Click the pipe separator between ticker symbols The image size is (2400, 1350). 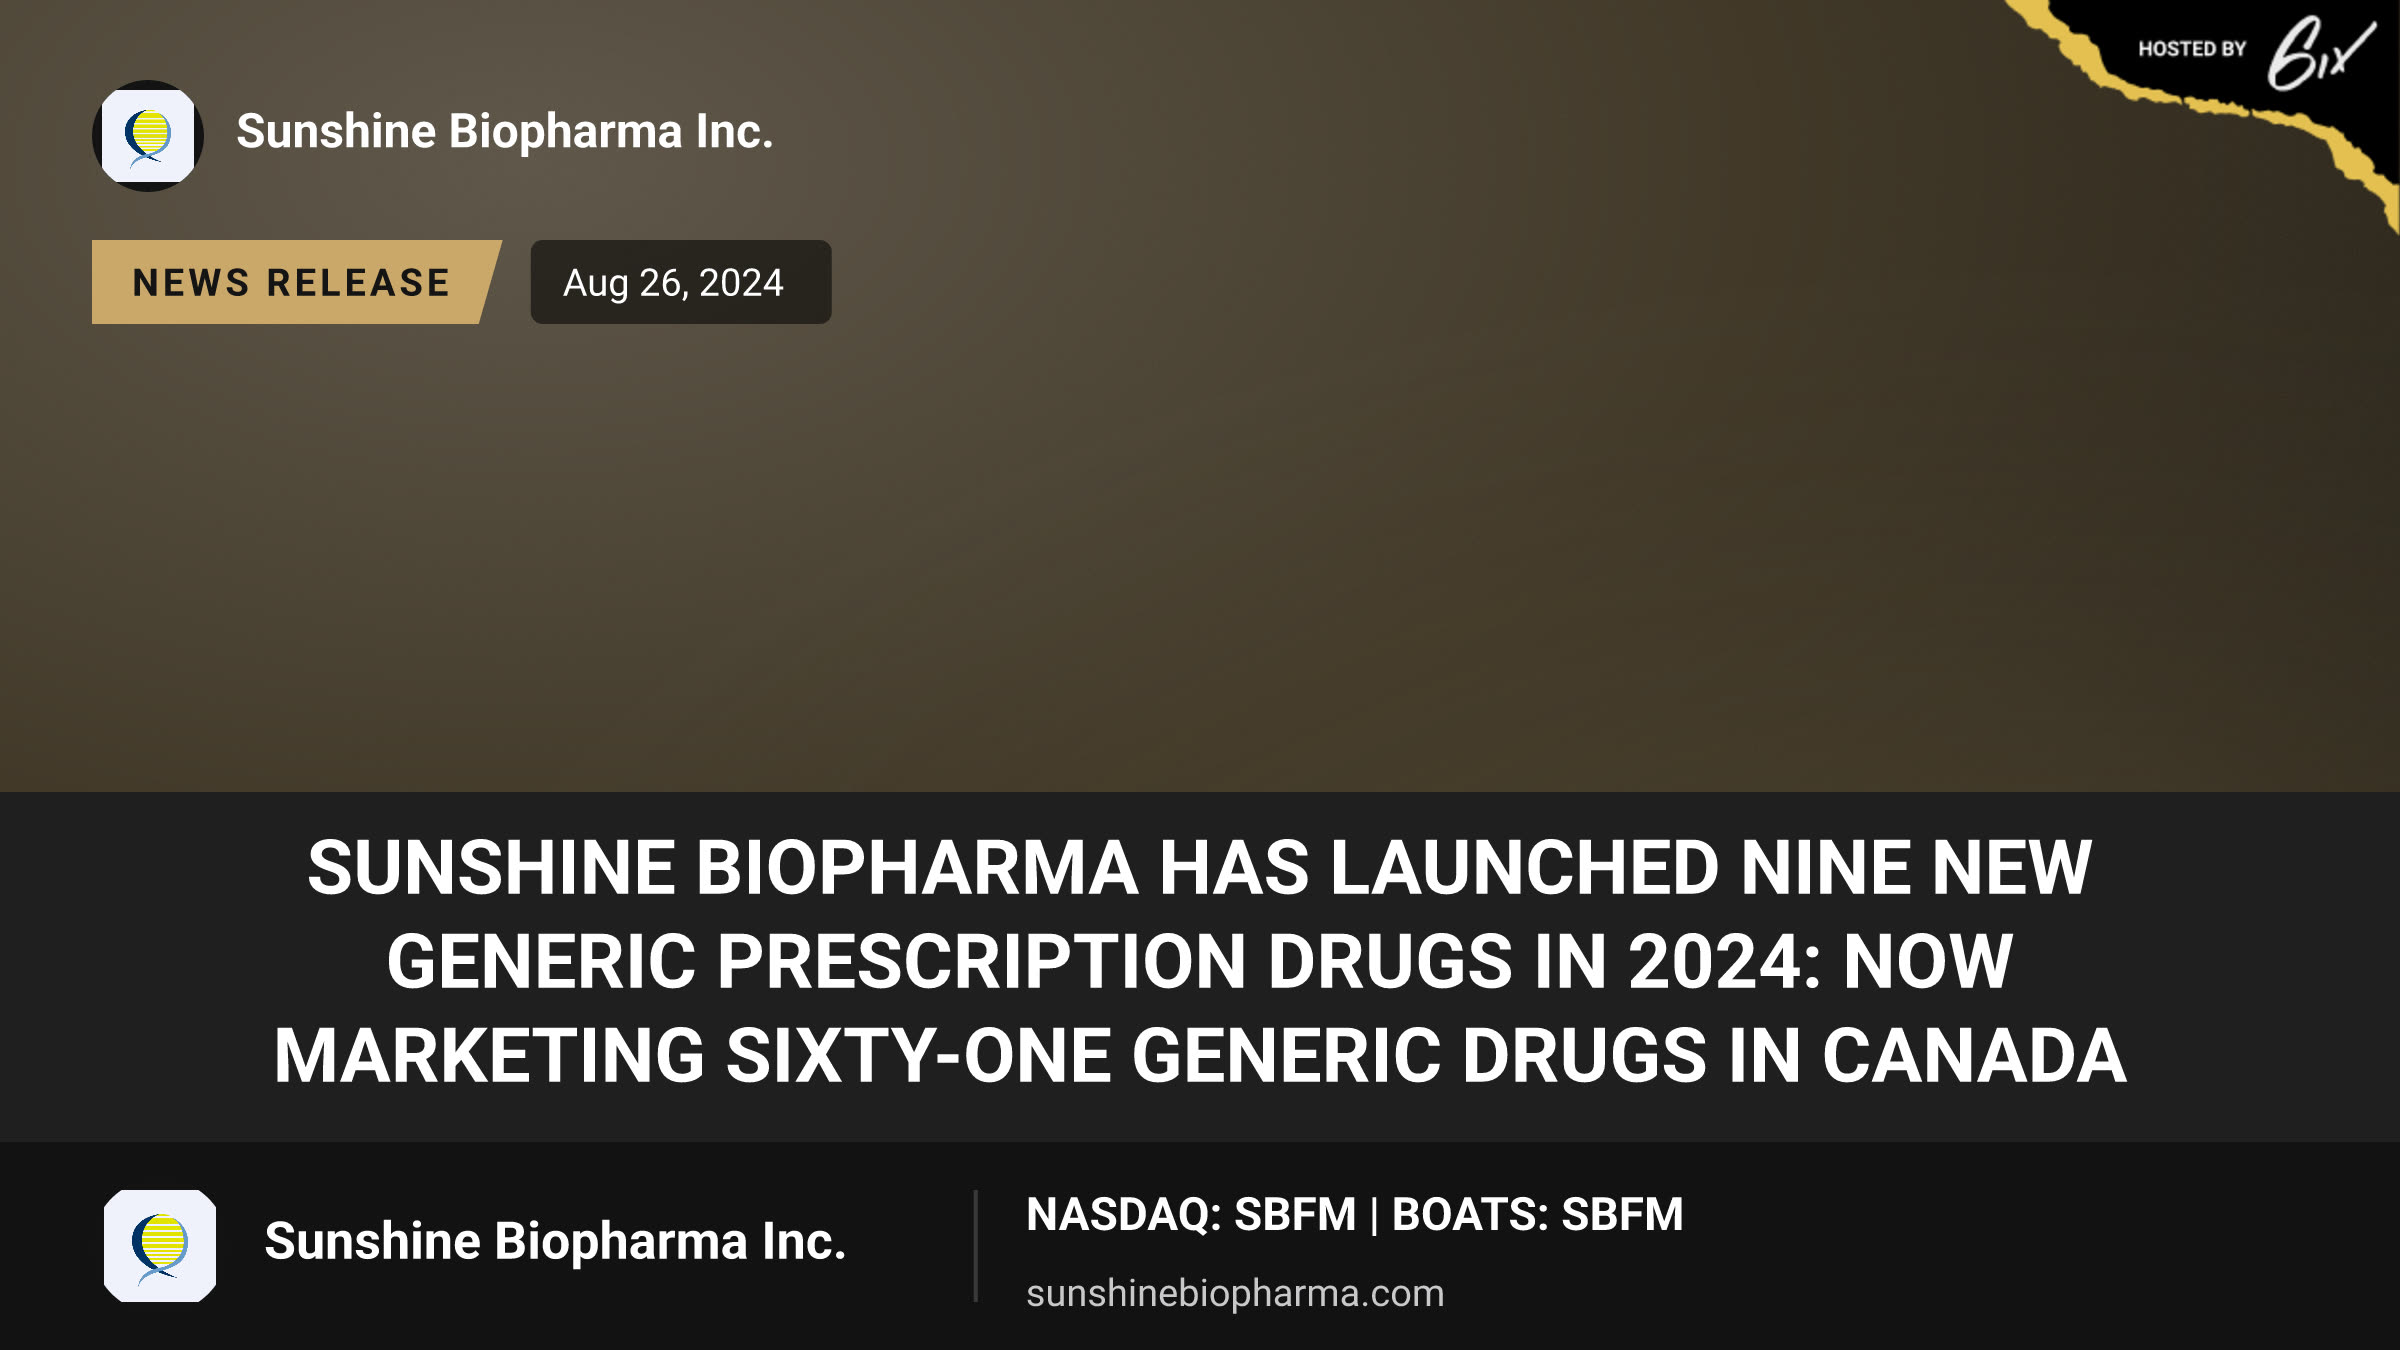1374,1216
